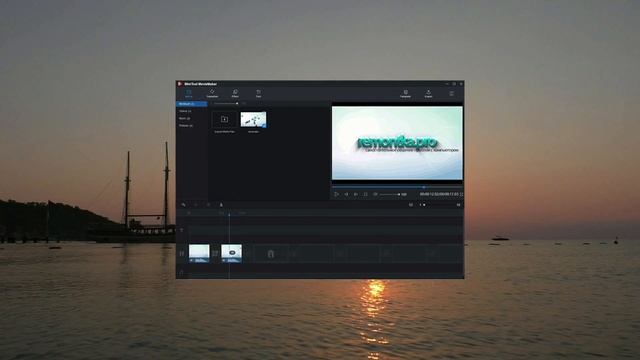This screenshot has width=640, height=360.
Task: Open the Transition tab
Action: [x=212, y=93]
